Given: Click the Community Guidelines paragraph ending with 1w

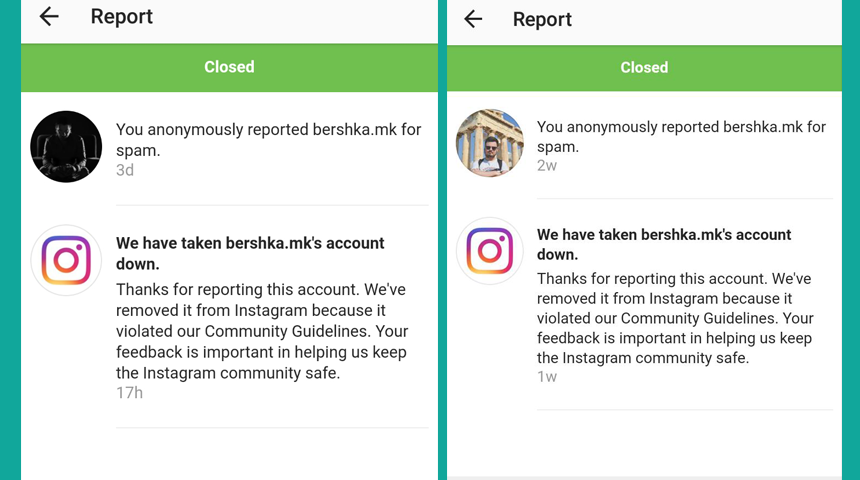Looking at the screenshot, I should [675, 318].
